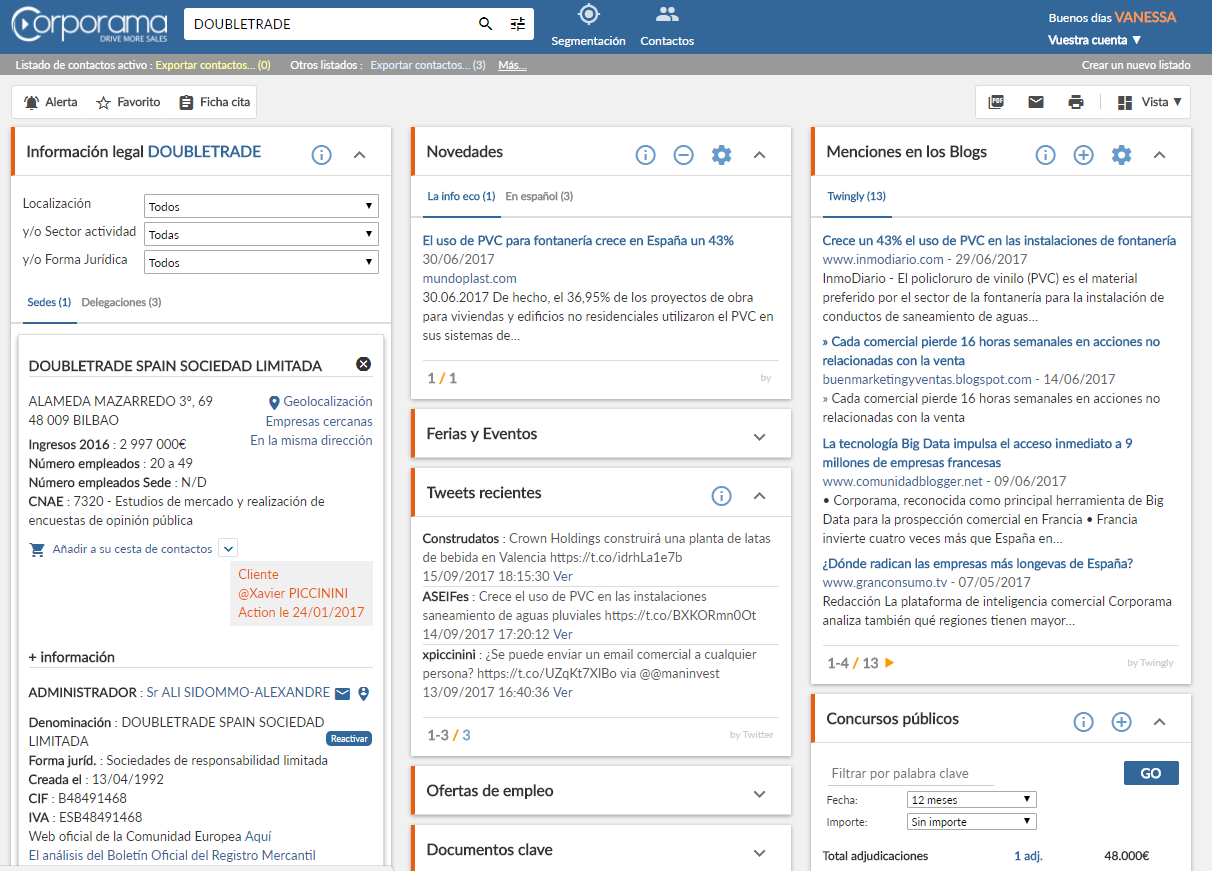Select the Twingly (13) tab

(x=856, y=196)
